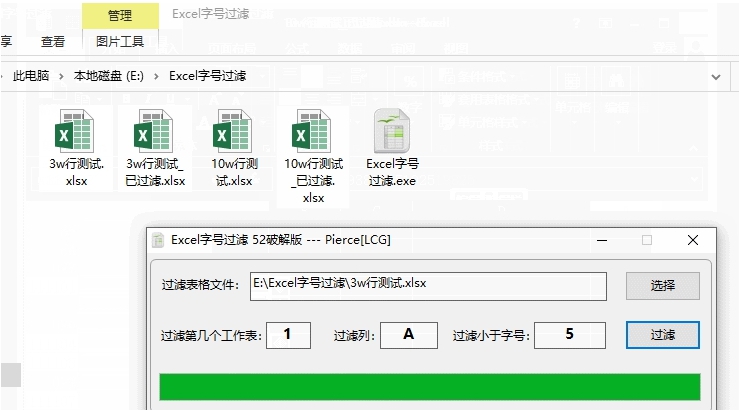Minimize the Excel字号过滤 tool window
The height and width of the screenshot is (410, 739).
tap(602, 240)
